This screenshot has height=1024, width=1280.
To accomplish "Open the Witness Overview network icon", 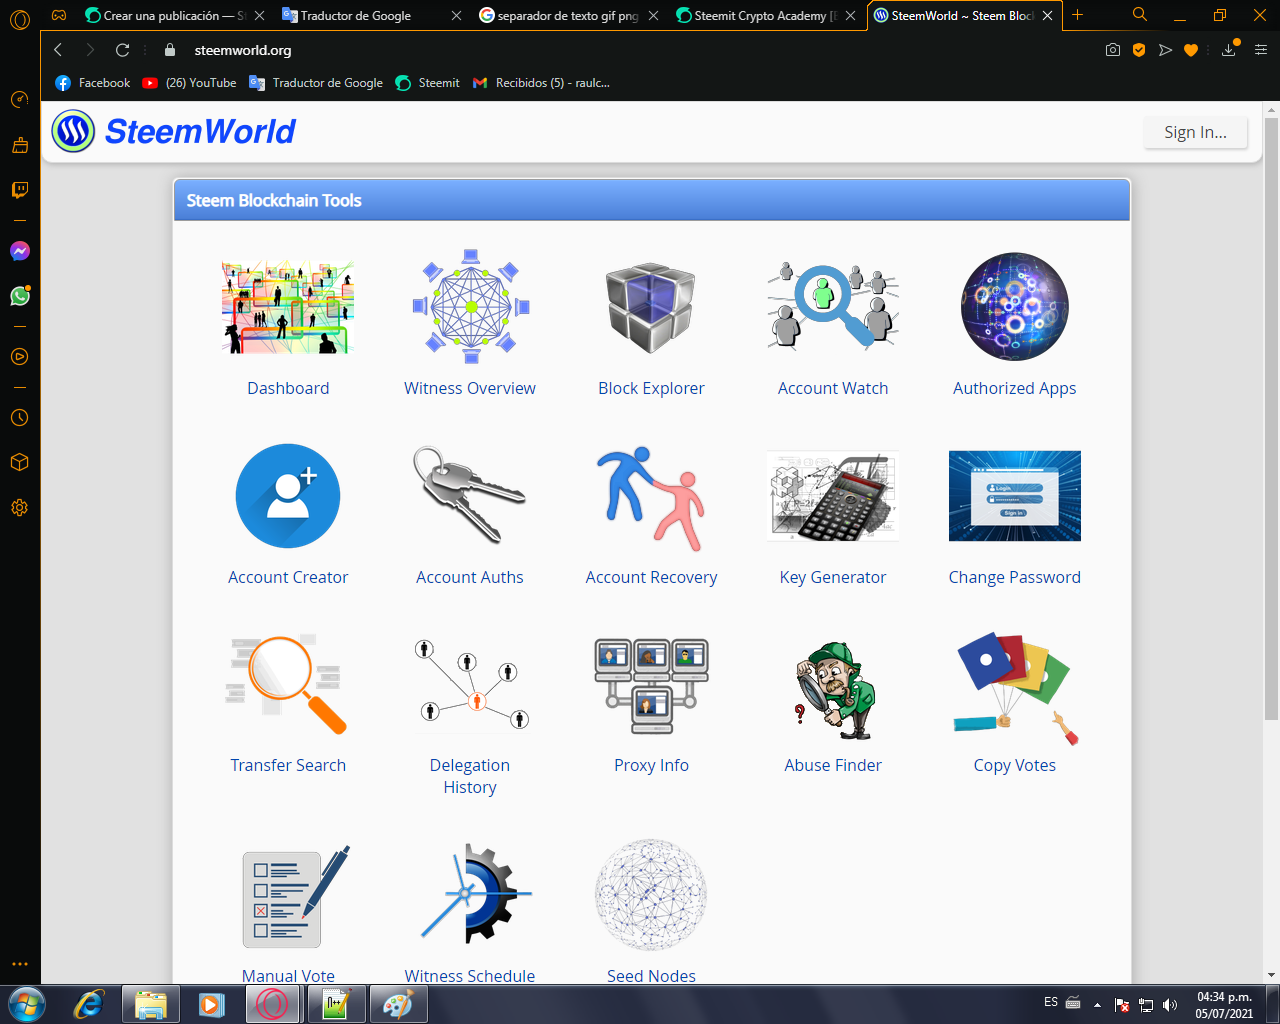I will [x=470, y=306].
